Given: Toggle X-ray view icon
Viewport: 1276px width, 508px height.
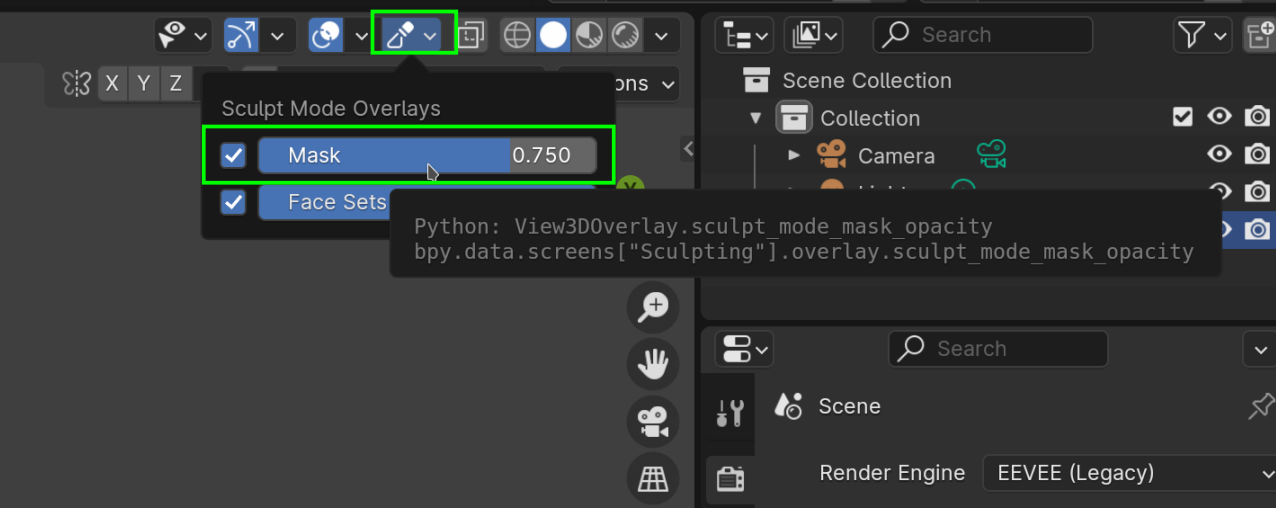Looking at the screenshot, I should pos(470,36).
